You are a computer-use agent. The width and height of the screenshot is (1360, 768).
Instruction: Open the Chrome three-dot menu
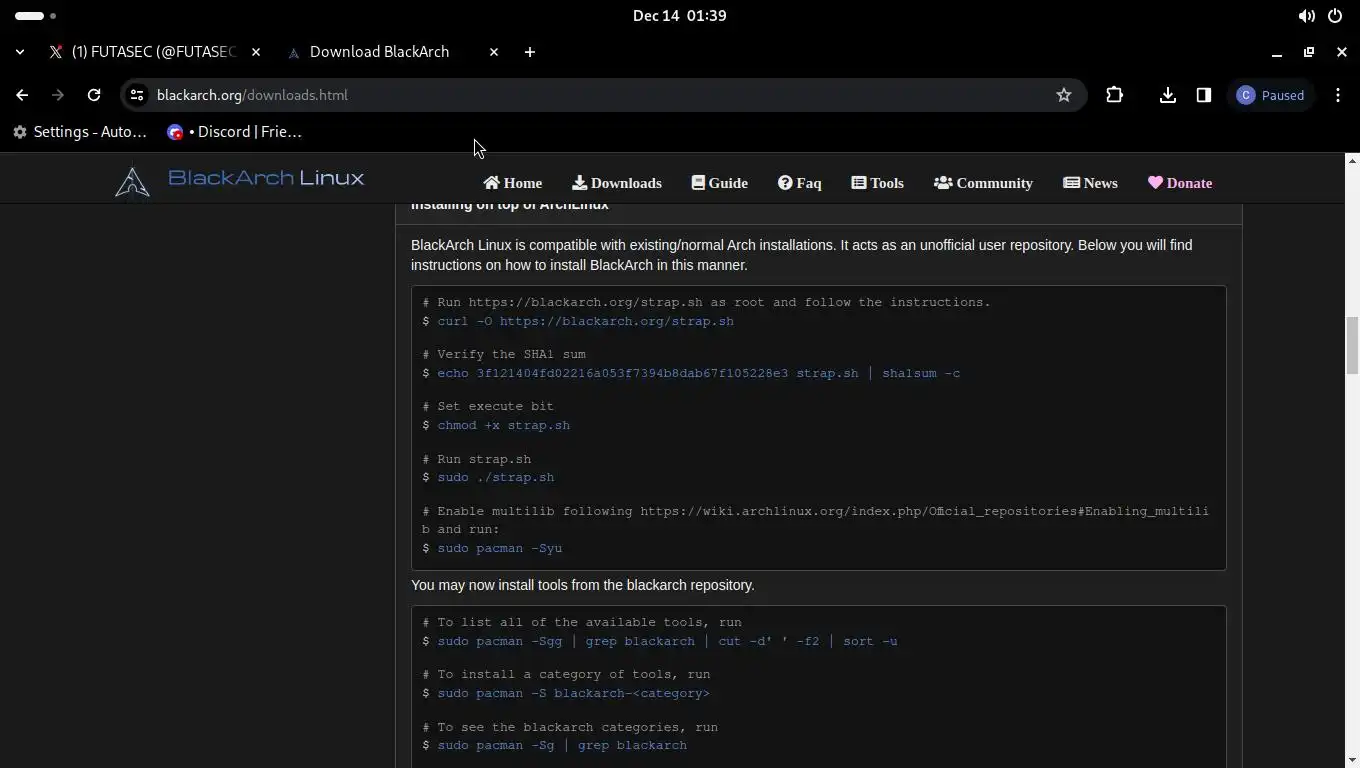[1338, 95]
